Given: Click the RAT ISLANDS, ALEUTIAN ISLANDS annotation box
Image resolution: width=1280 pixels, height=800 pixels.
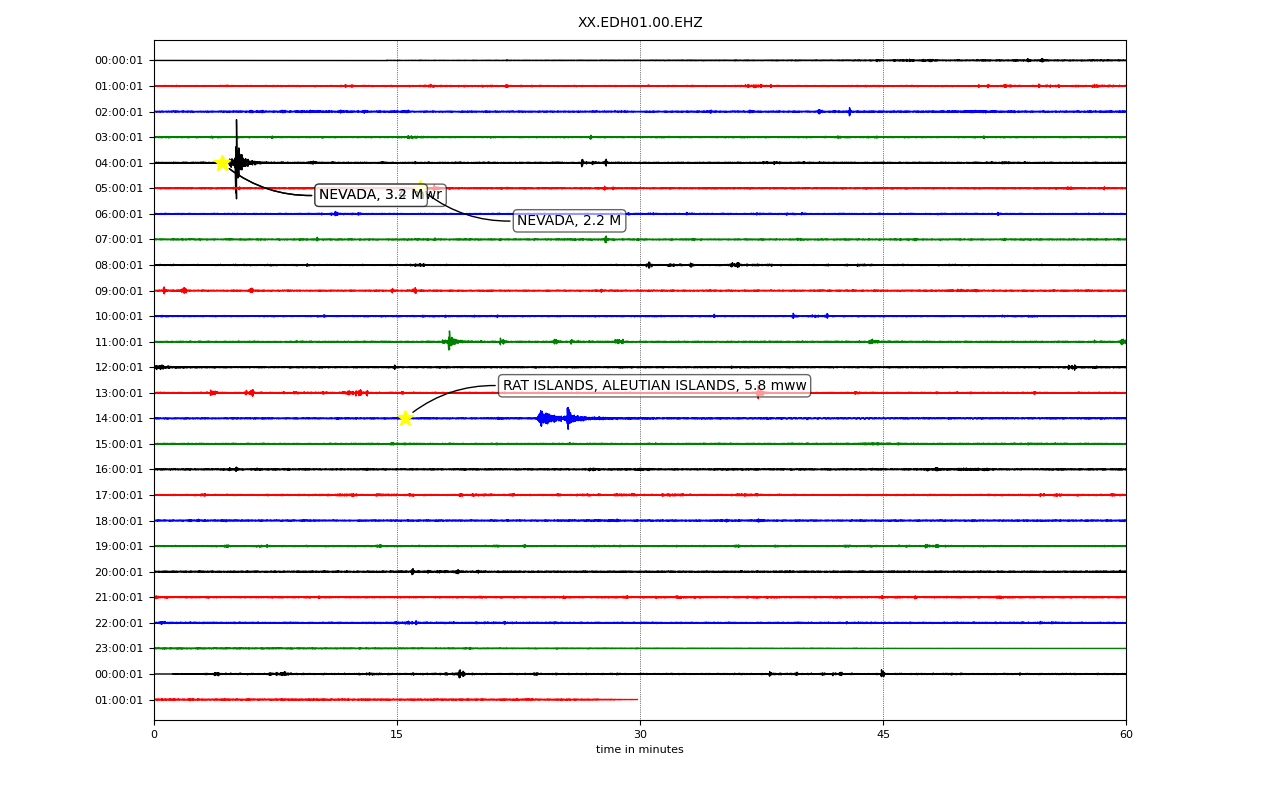Looking at the screenshot, I should pos(654,386).
